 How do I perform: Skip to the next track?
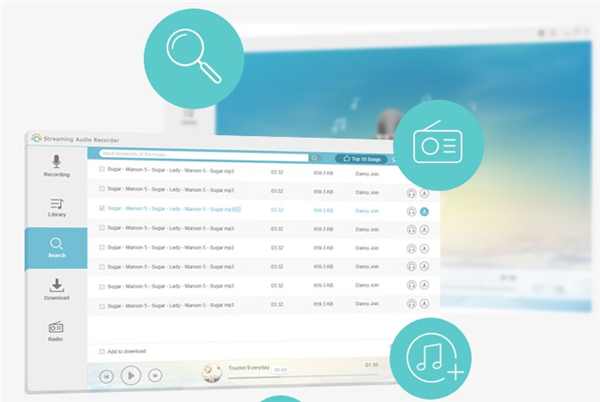point(155,375)
